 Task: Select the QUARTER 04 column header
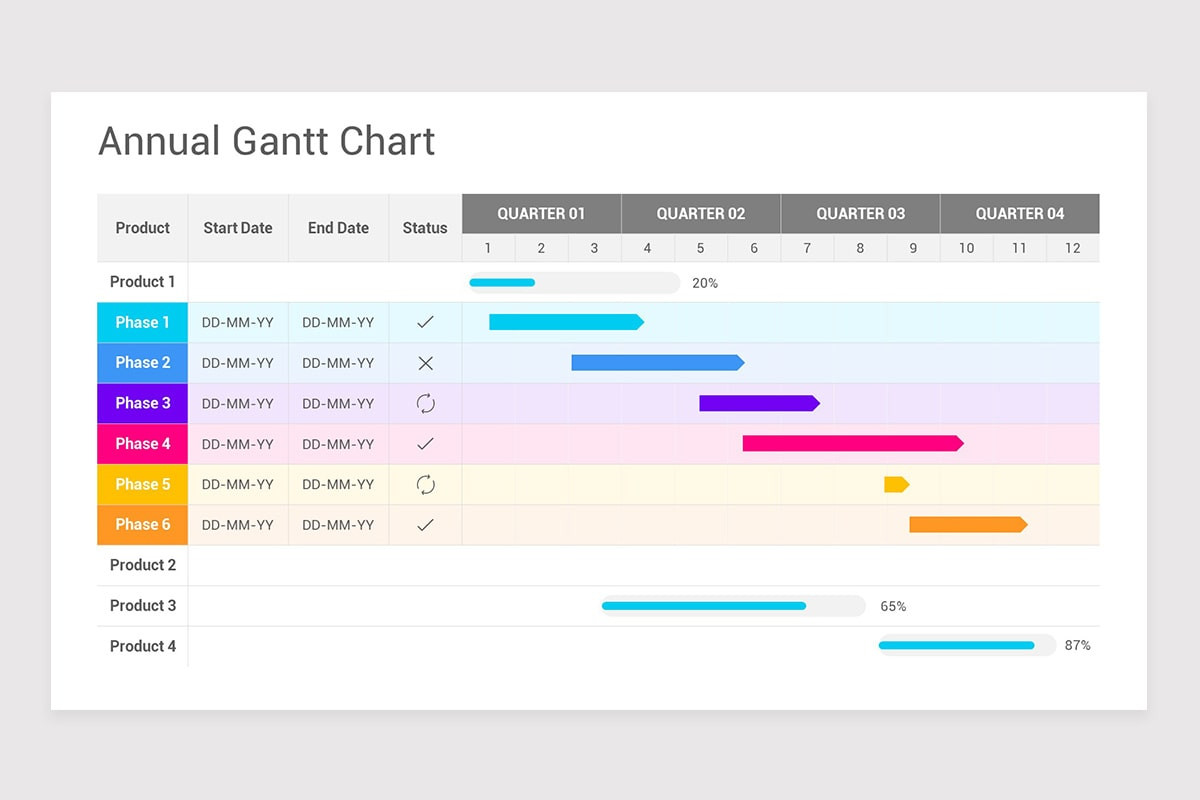click(1019, 213)
